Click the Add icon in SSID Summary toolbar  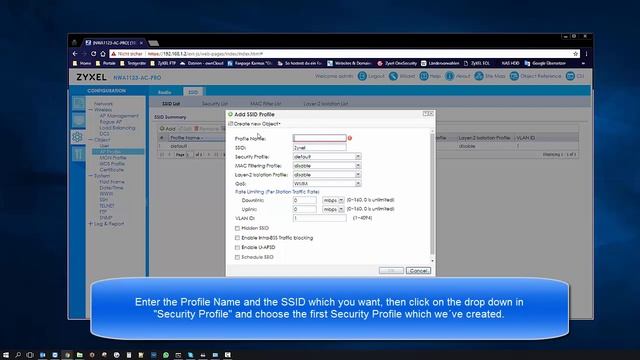[x=162, y=129]
